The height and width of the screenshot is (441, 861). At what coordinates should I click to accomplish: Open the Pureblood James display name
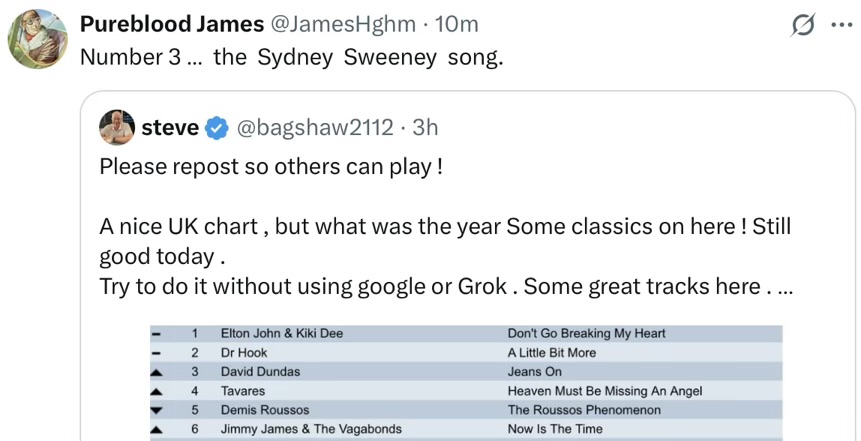[172, 24]
